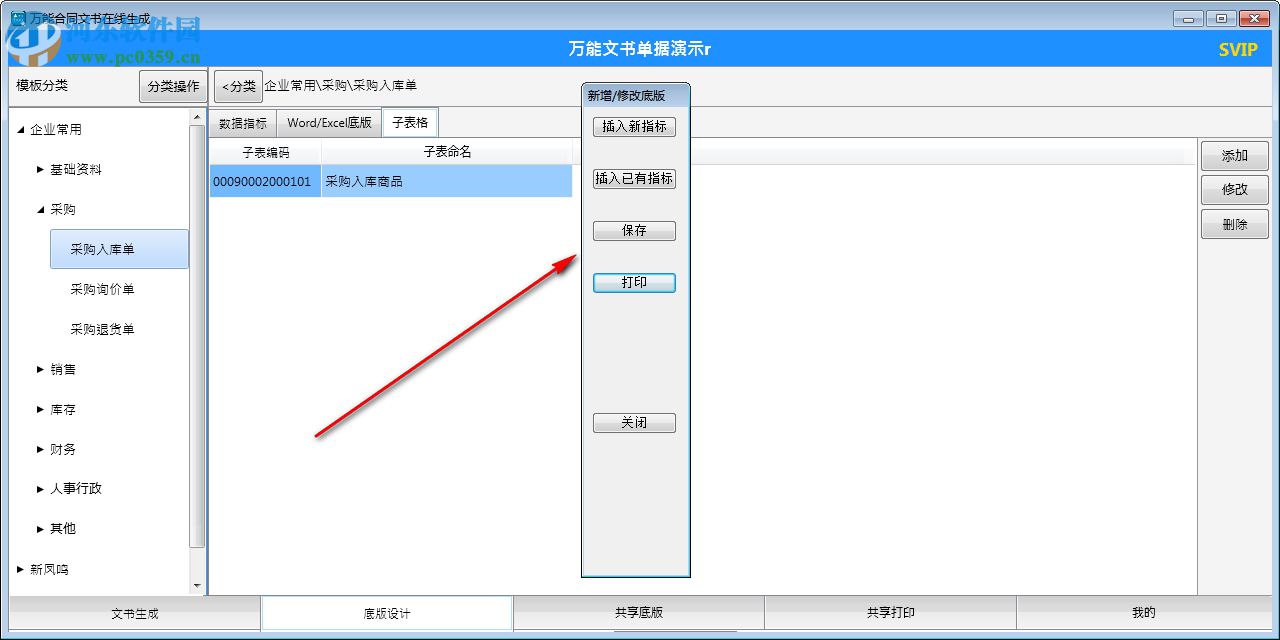
Task: Click the <分类 button near the path
Action: [x=237, y=86]
